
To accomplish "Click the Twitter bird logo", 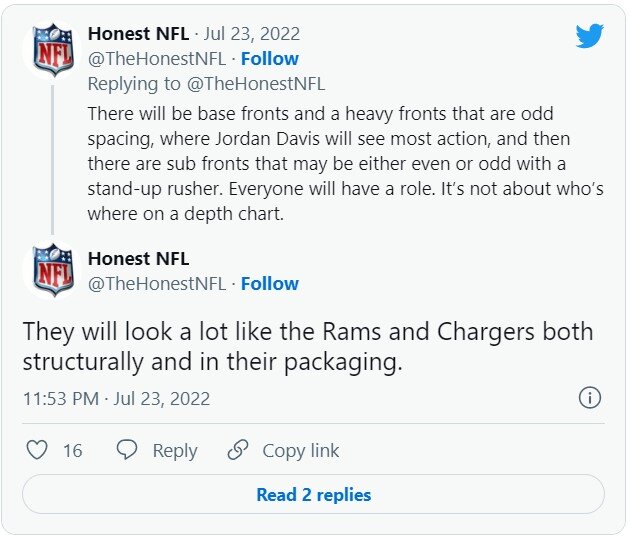I will click(590, 36).
